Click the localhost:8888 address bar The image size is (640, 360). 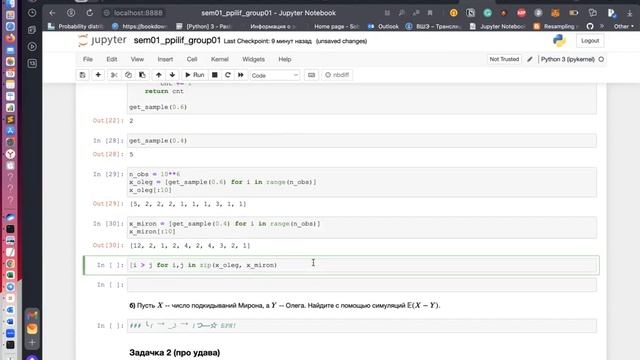(138, 13)
